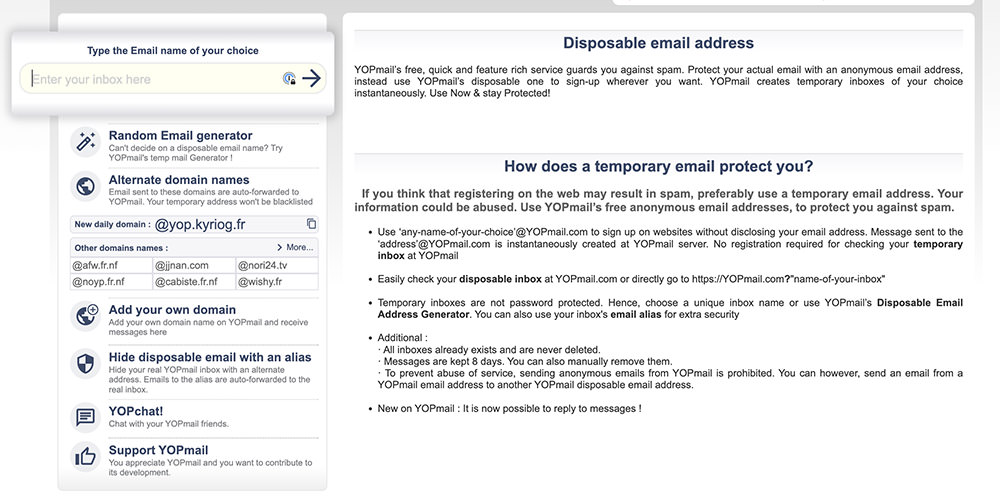Click the bold 'email alias' text
Viewport: 1000px width, 501px height.
pos(636,314)
